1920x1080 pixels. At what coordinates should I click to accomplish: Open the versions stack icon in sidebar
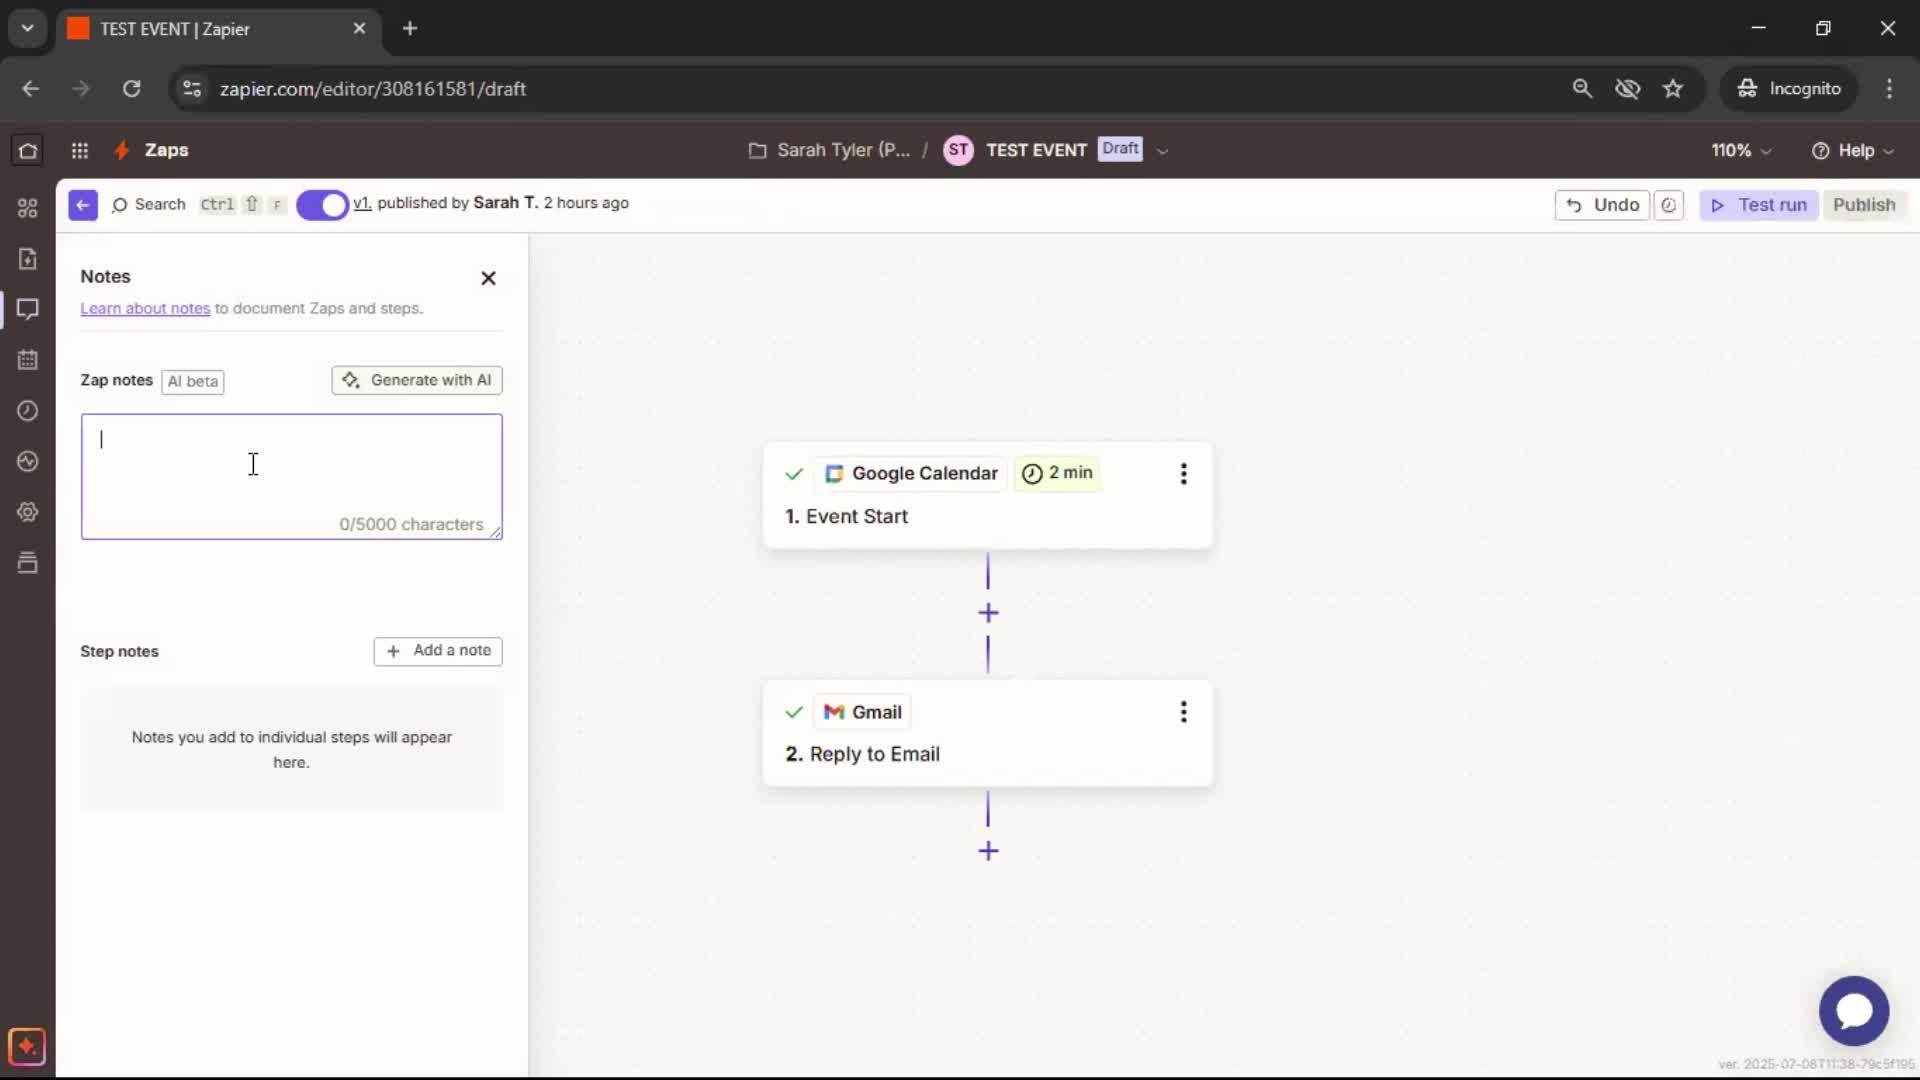pyautogui.click(x=28, y=563)
